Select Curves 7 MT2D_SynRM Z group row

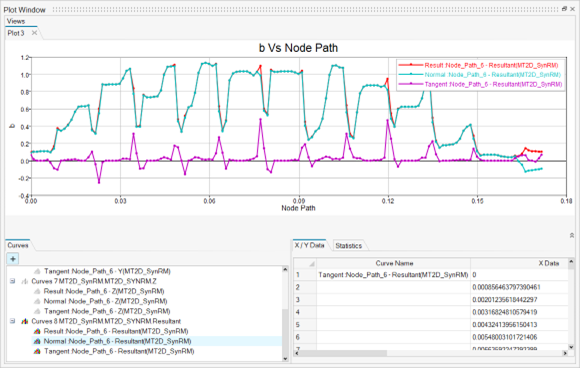pyautogui.click(x=94, y=281)
